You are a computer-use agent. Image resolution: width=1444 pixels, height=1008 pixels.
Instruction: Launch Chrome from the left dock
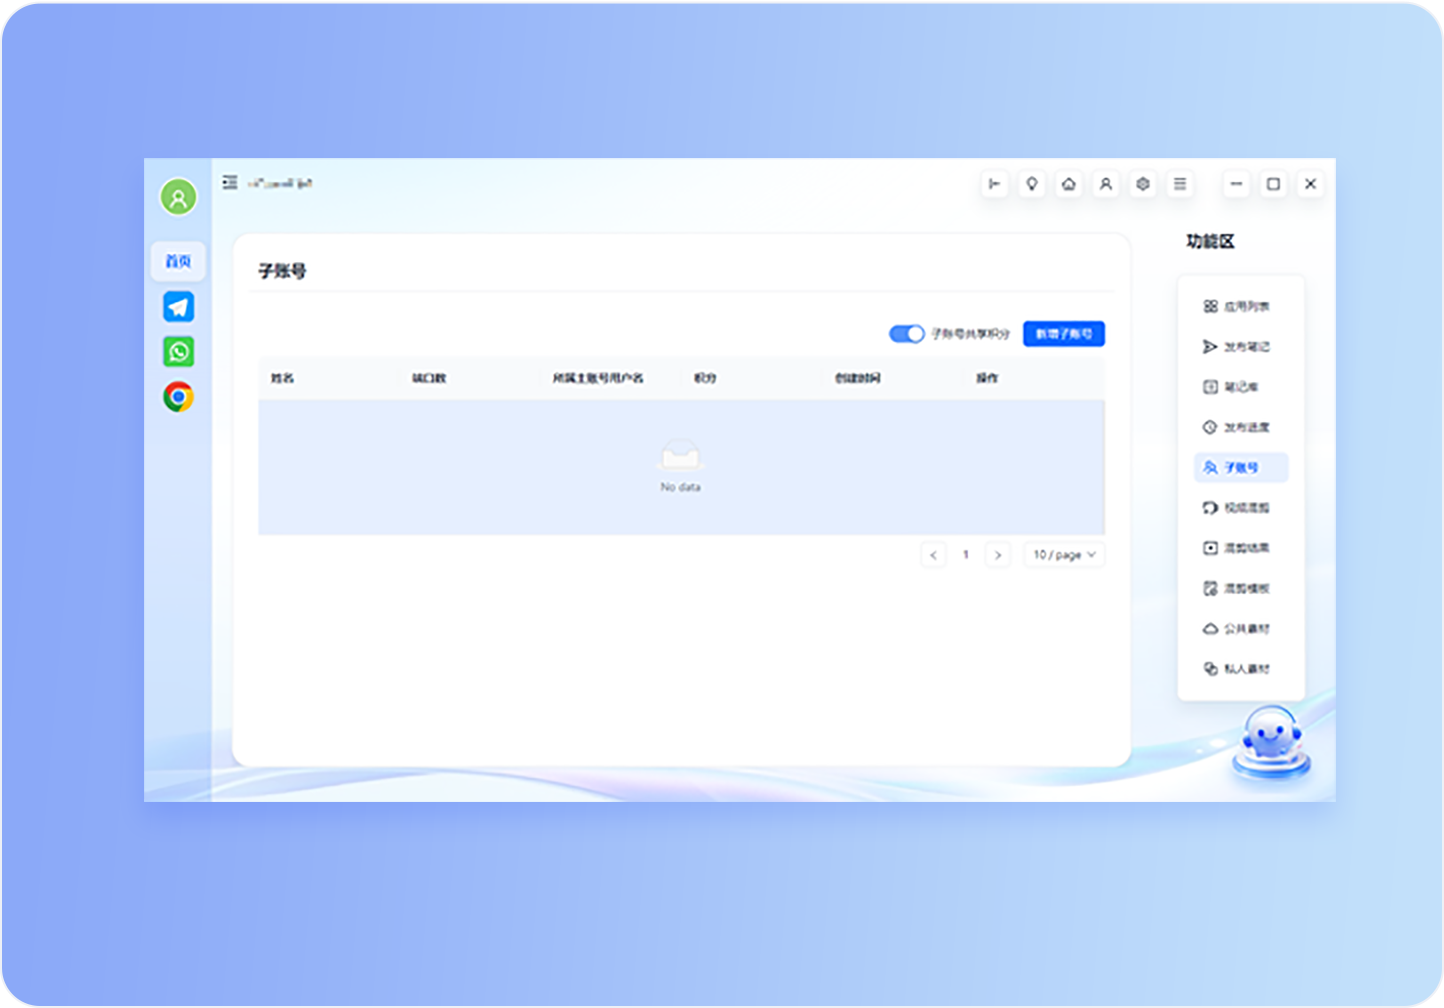177,396
